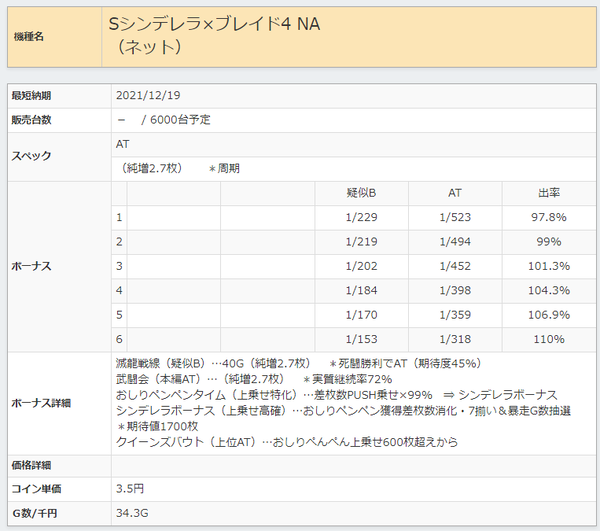Select the 武闘会（本編AT） detail line
Screen dimensions: 600x531
tap(254, 379)
